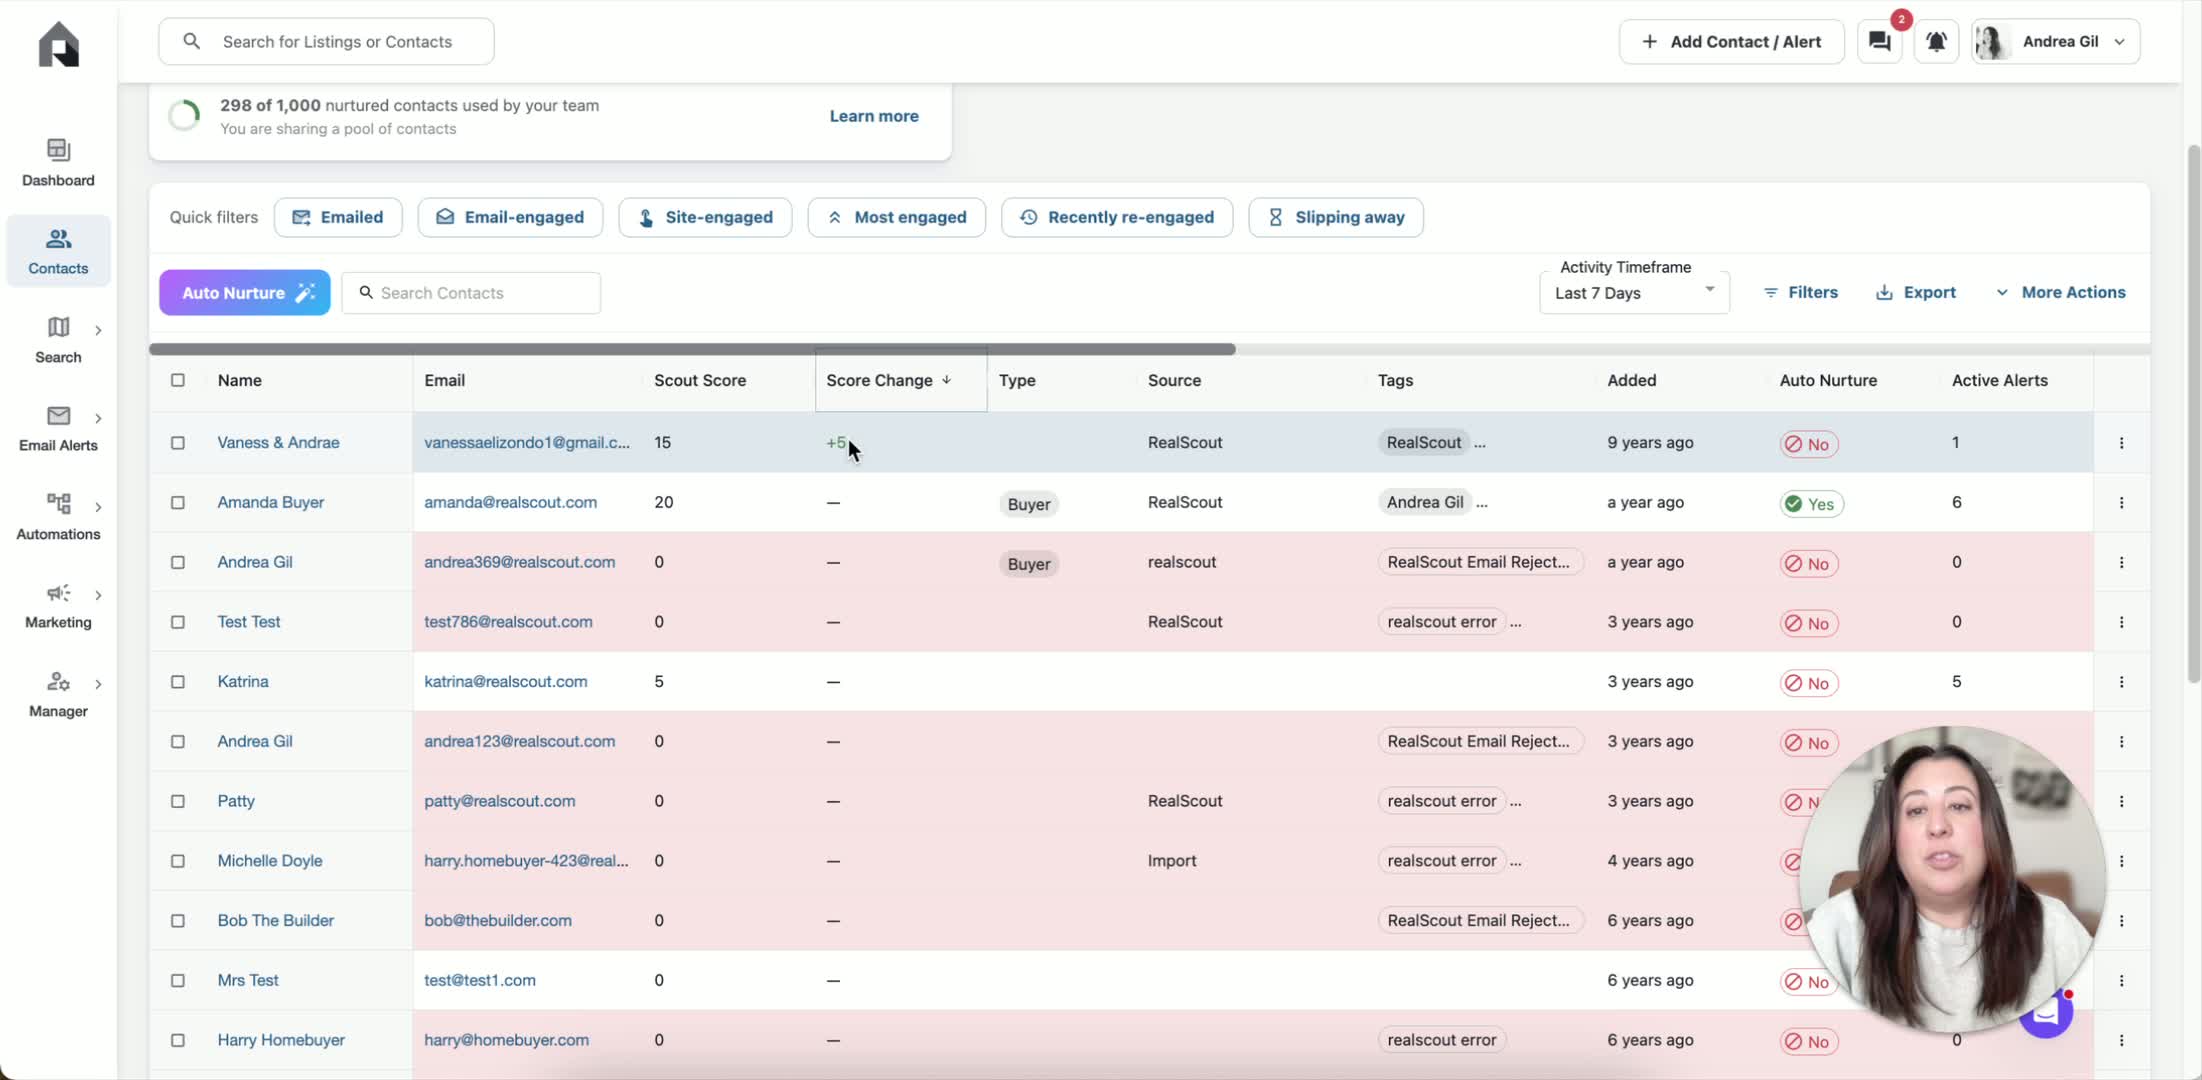Click the notifications bell icon
Screen dimensions: 2202x1080
[x=1936, y=42]
